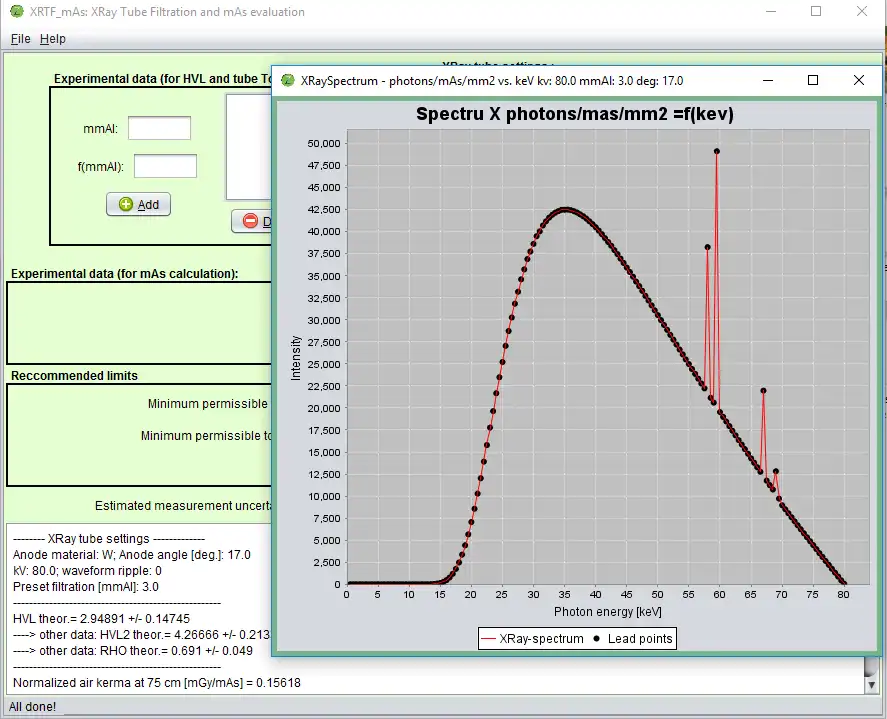Screen dimensions: 887x719
Task: Click the XRTF_mAs app icon in title bar
Action: coord(17,12)
